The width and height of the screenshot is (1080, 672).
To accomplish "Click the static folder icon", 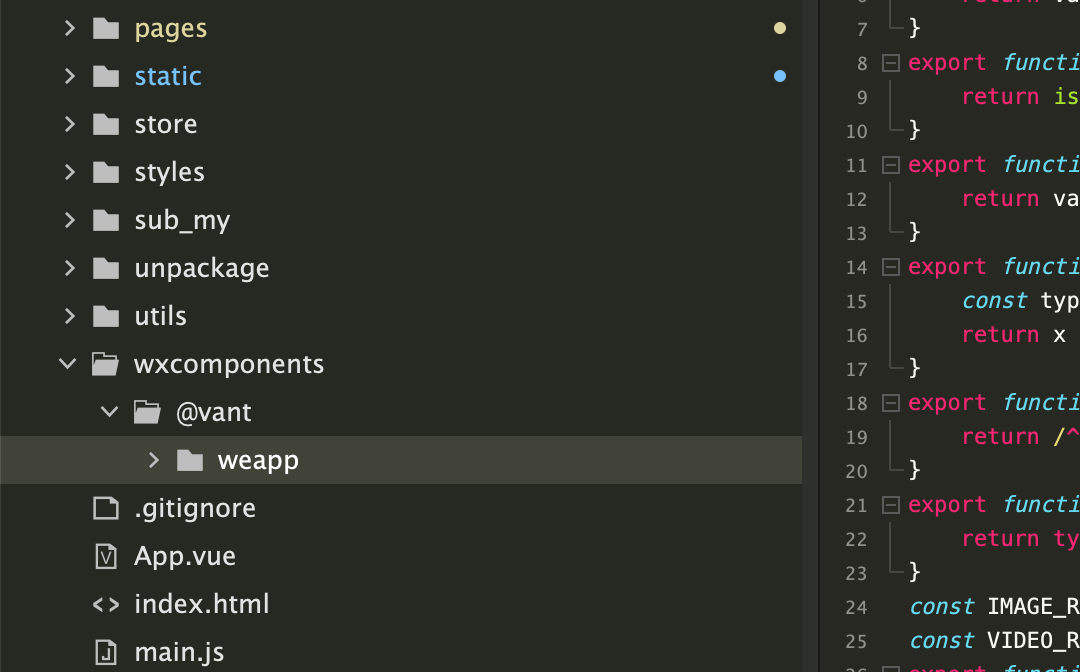I will (x=105, y=76).
